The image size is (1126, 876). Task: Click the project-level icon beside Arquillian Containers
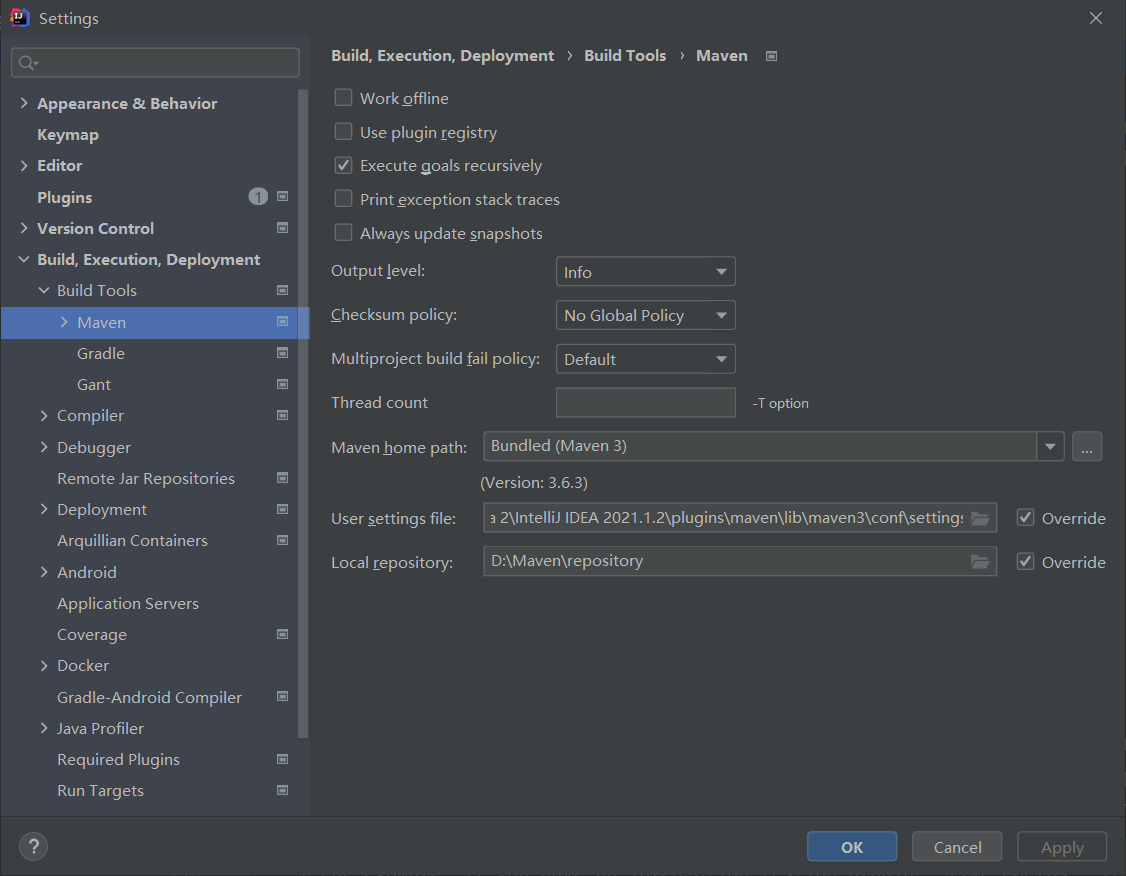[282, 540]
